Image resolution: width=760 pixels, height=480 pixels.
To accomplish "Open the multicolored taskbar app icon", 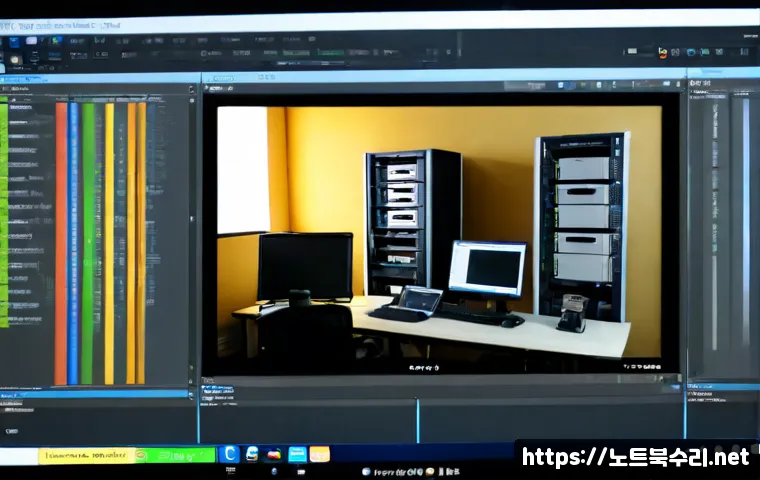I will point(274,455).
